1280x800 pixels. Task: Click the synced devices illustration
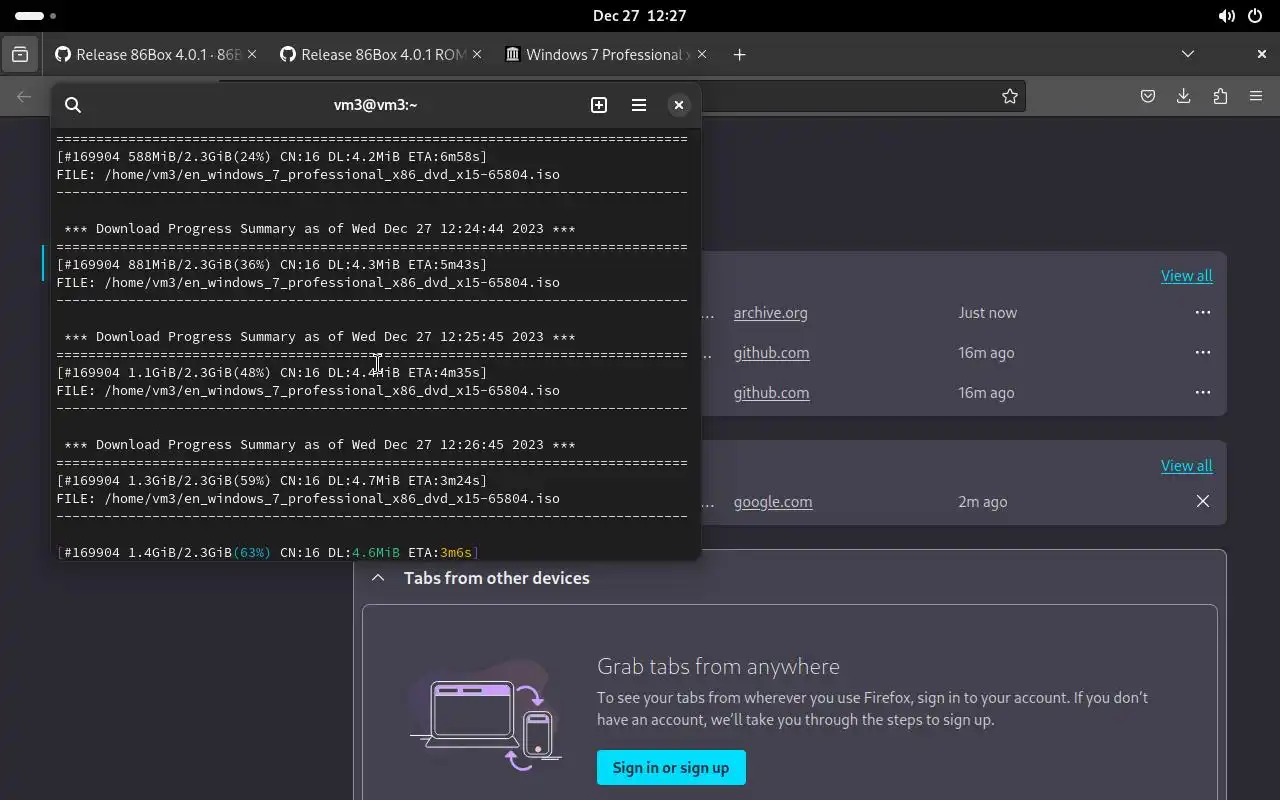[486, 715]
